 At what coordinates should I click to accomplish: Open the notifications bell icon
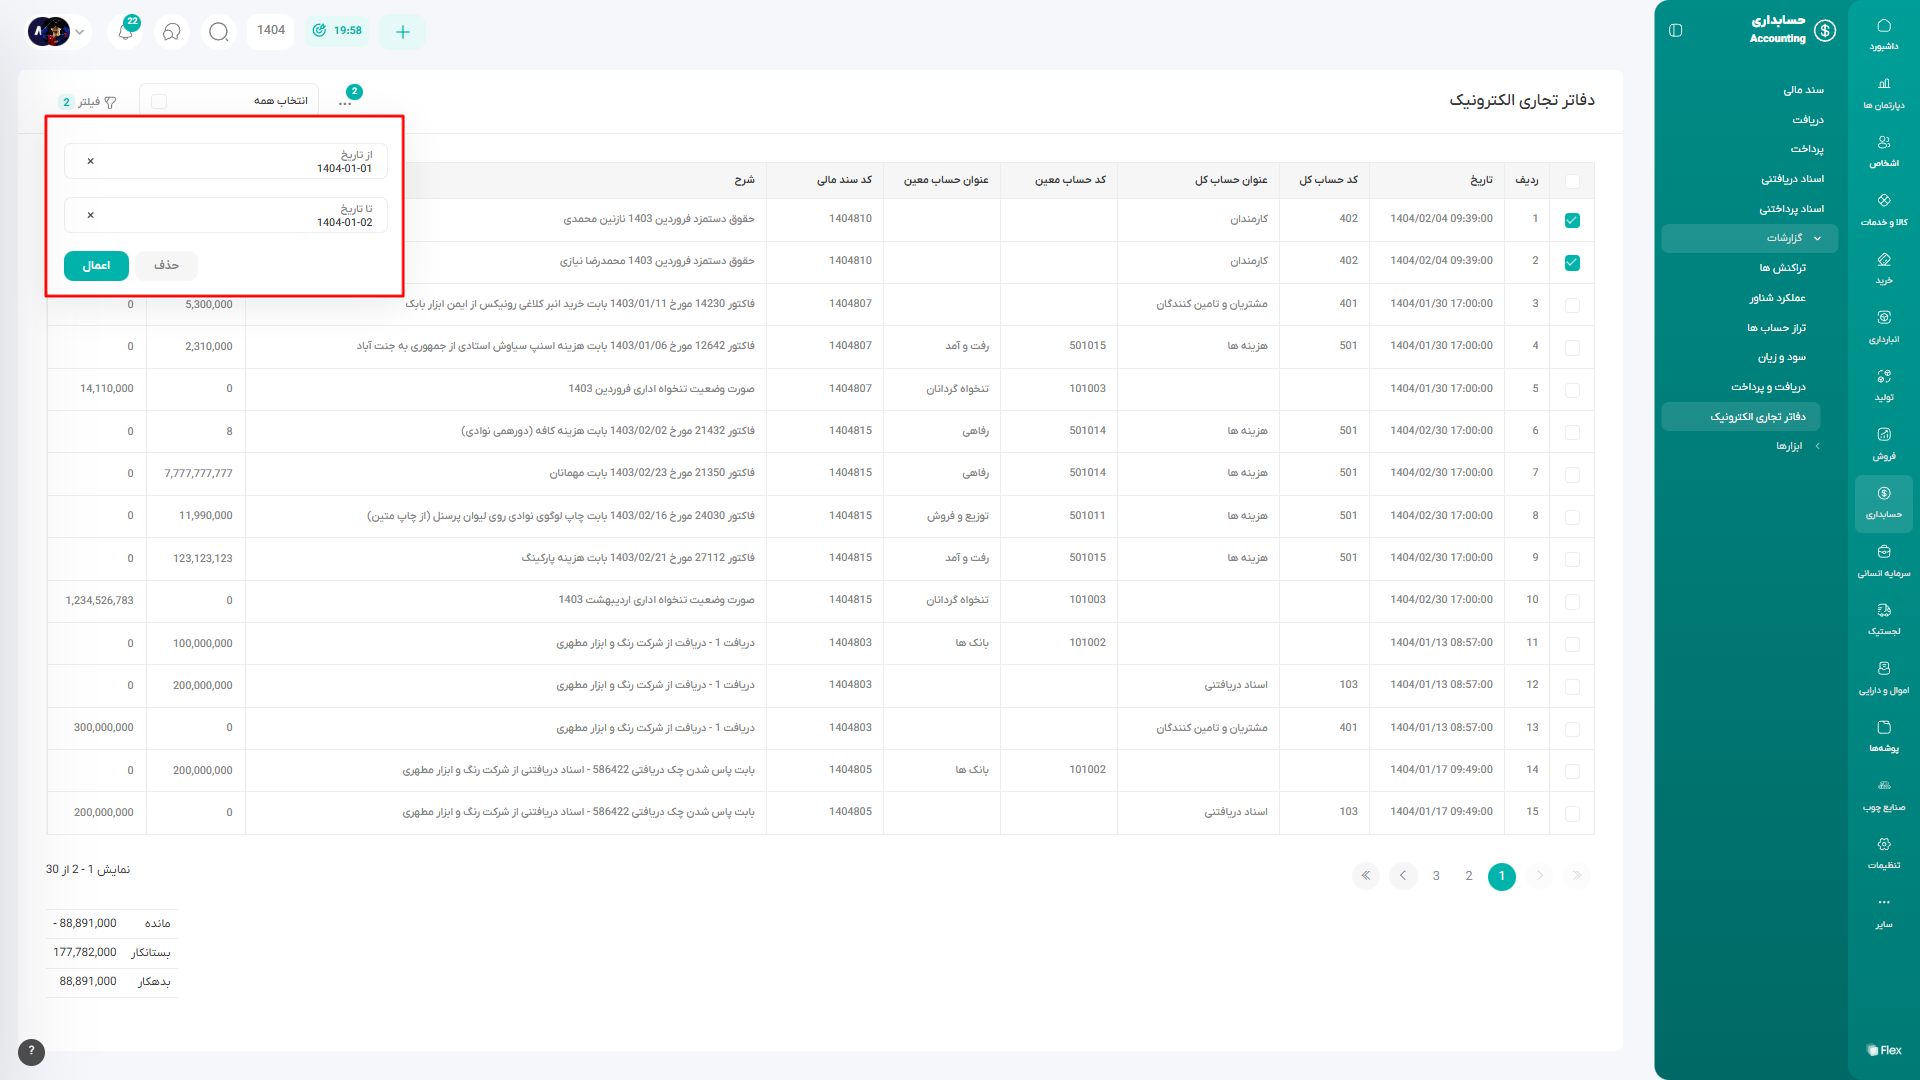click(126, 32)
